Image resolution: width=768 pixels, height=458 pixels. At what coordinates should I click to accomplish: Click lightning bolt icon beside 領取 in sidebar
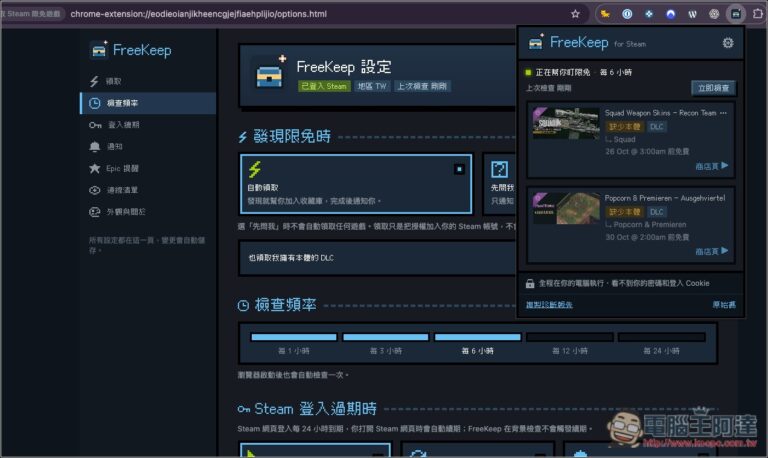(94, 81)
